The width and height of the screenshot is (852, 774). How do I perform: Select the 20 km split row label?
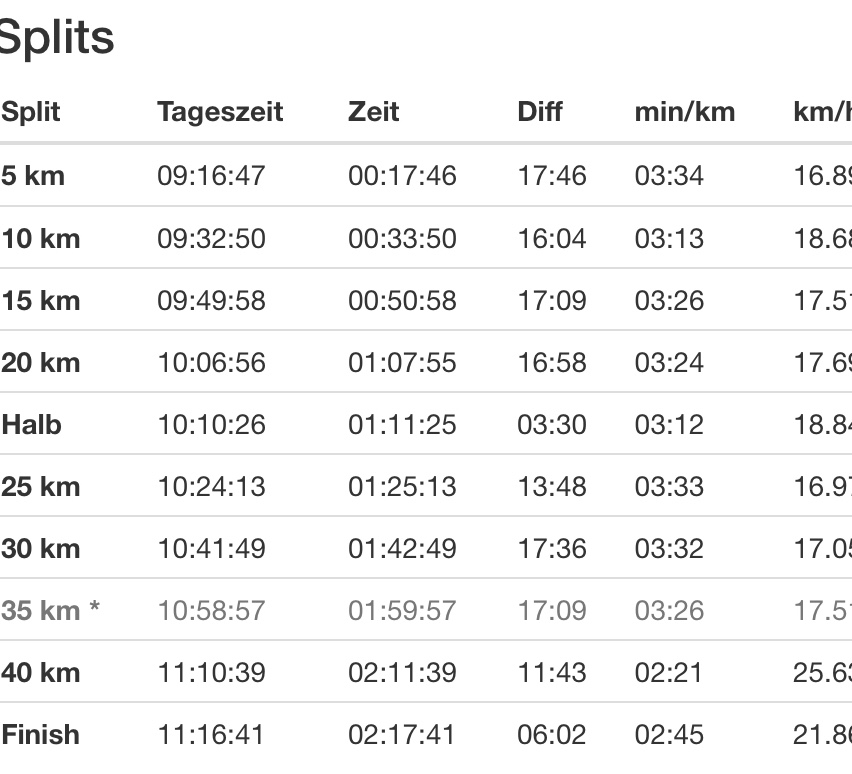[x=41, y=362]
